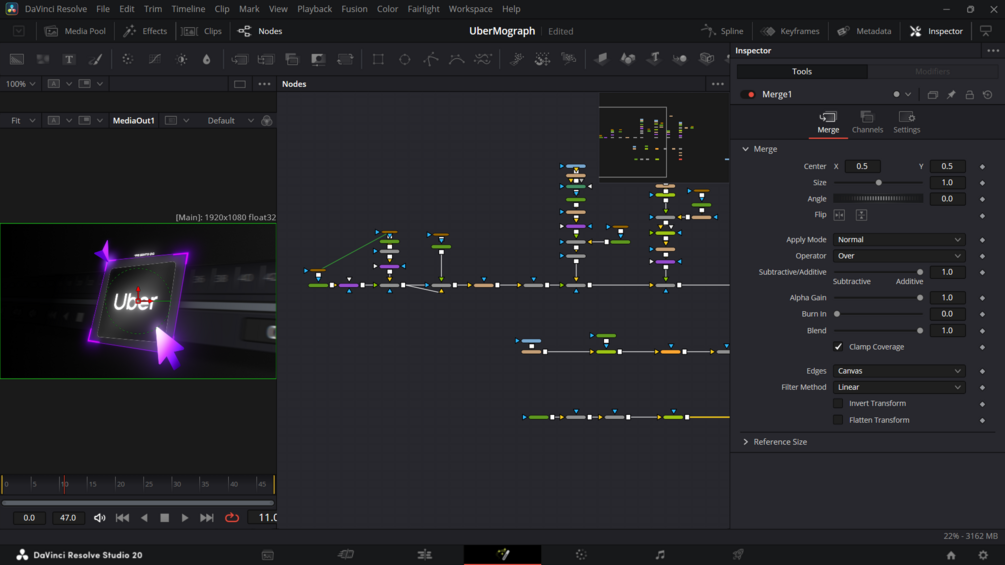Toggle Merge1 node enable switch
Screen dimensions: 1005x565
[x=748, y=95]
